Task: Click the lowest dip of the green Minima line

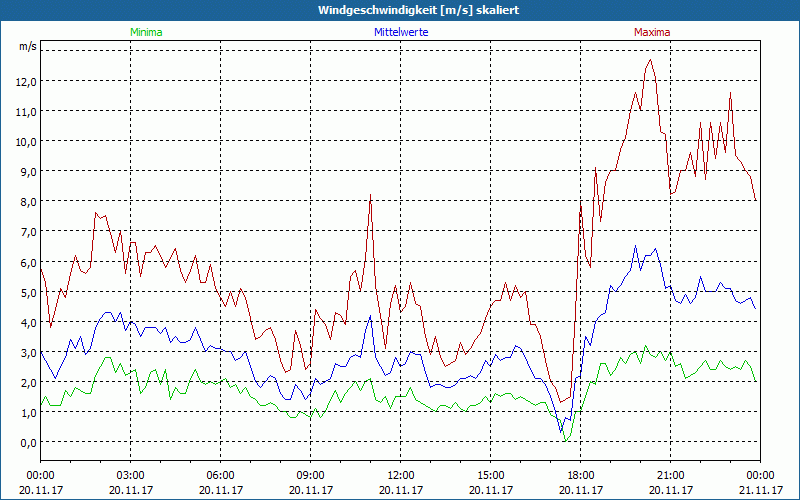Action: point(566,440)
